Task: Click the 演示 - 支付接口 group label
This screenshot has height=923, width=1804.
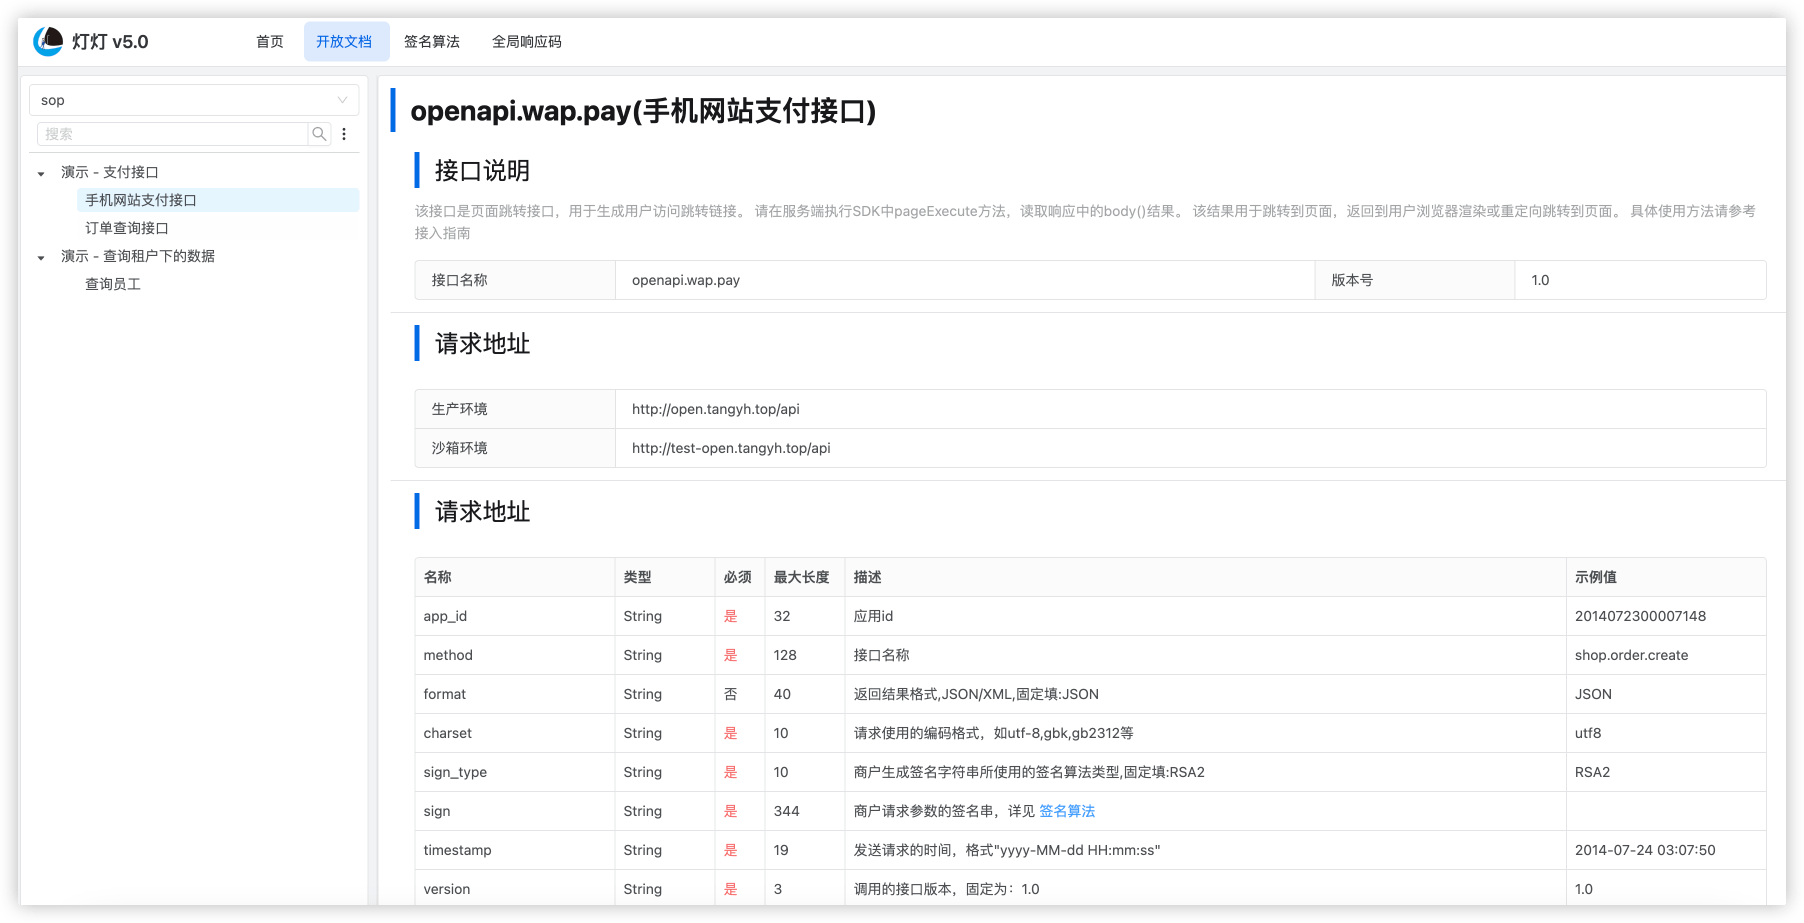Action: pos(110,172)
